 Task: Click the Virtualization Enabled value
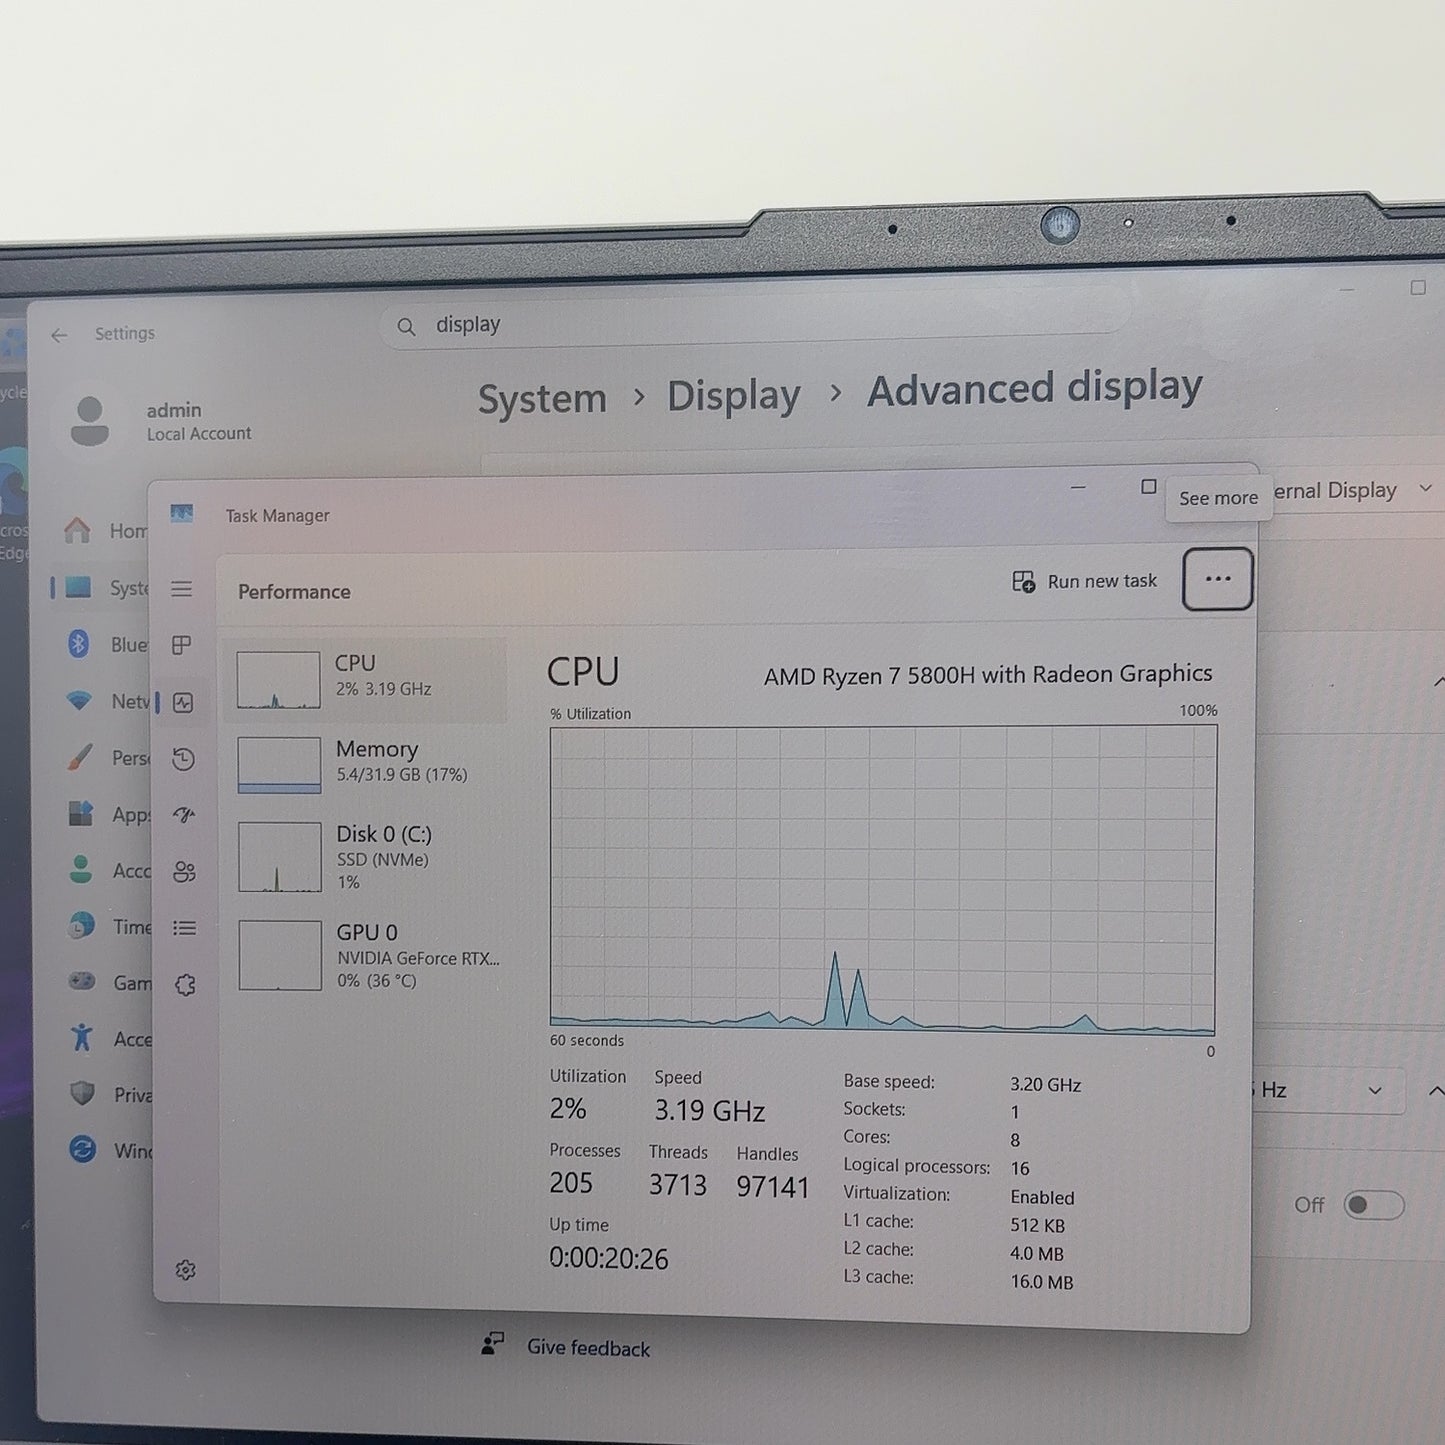tap(1042, 1197)
